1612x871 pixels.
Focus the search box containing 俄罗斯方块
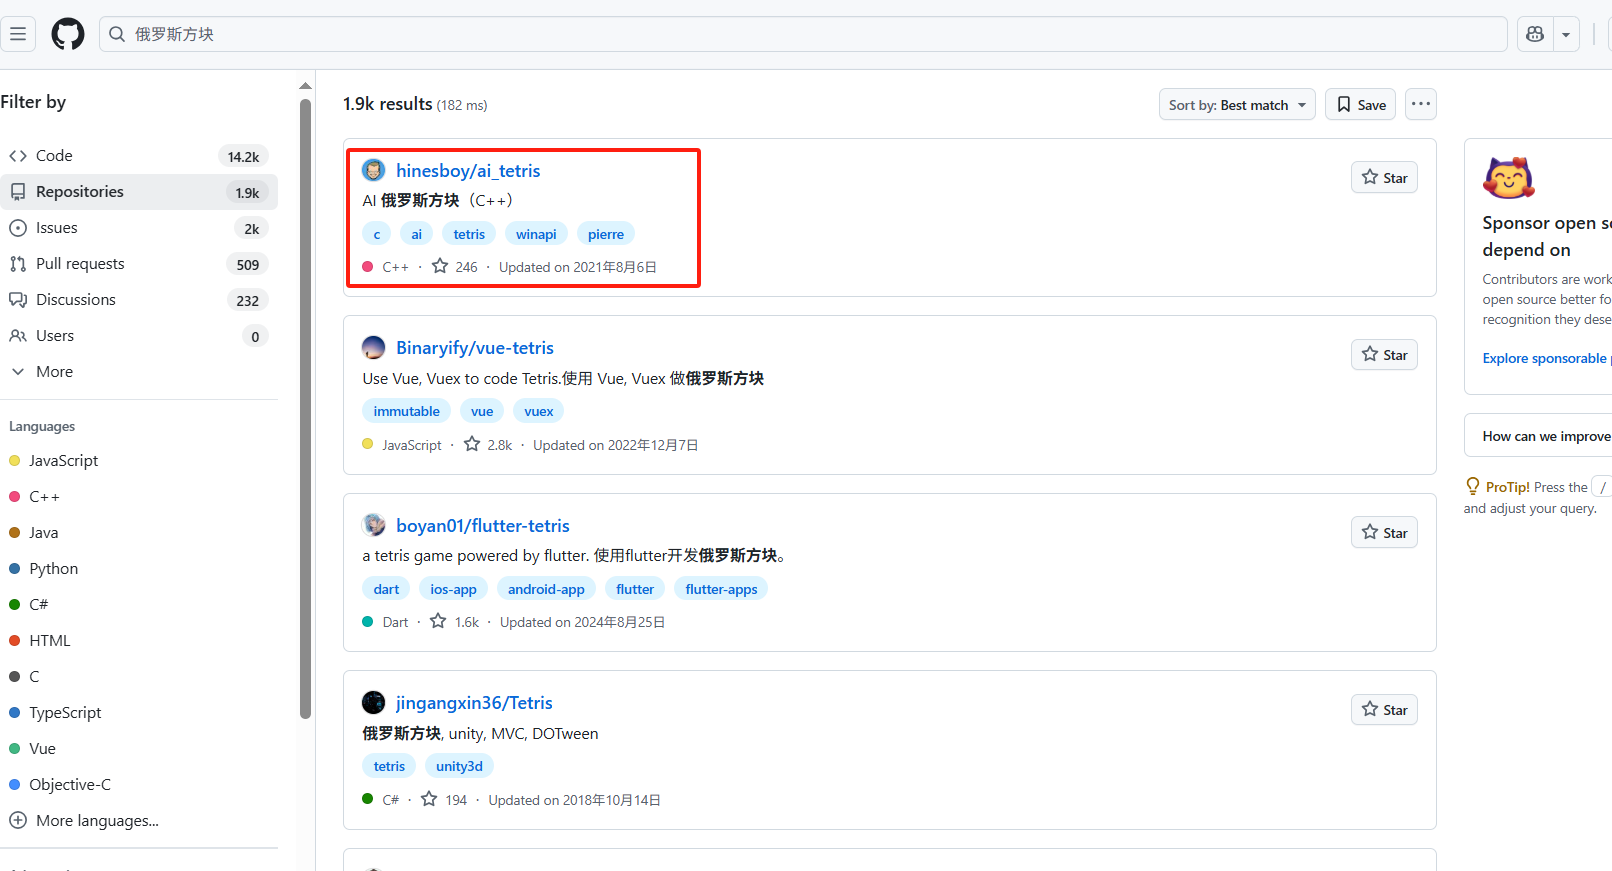click(x=803, y=34)
